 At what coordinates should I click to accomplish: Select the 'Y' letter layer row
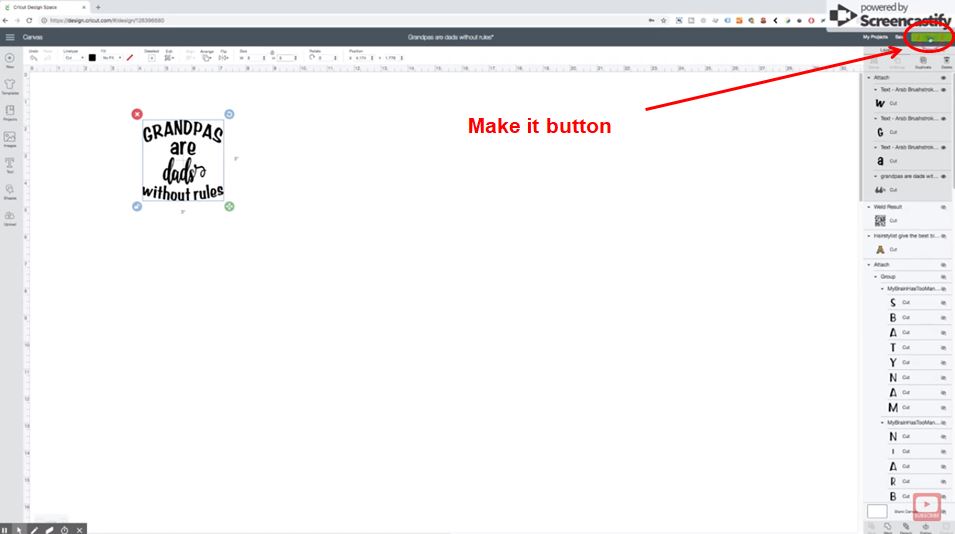[918, 363]
